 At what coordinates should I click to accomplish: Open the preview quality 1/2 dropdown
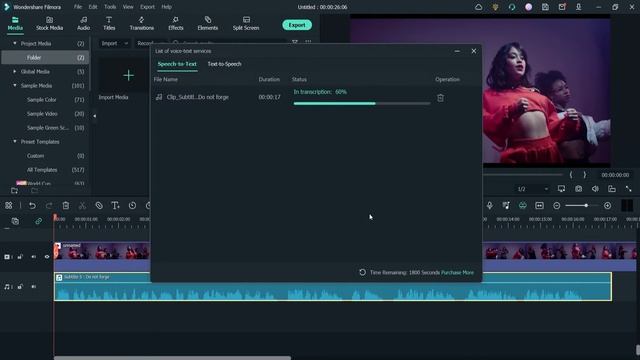(x=533, y=189)
